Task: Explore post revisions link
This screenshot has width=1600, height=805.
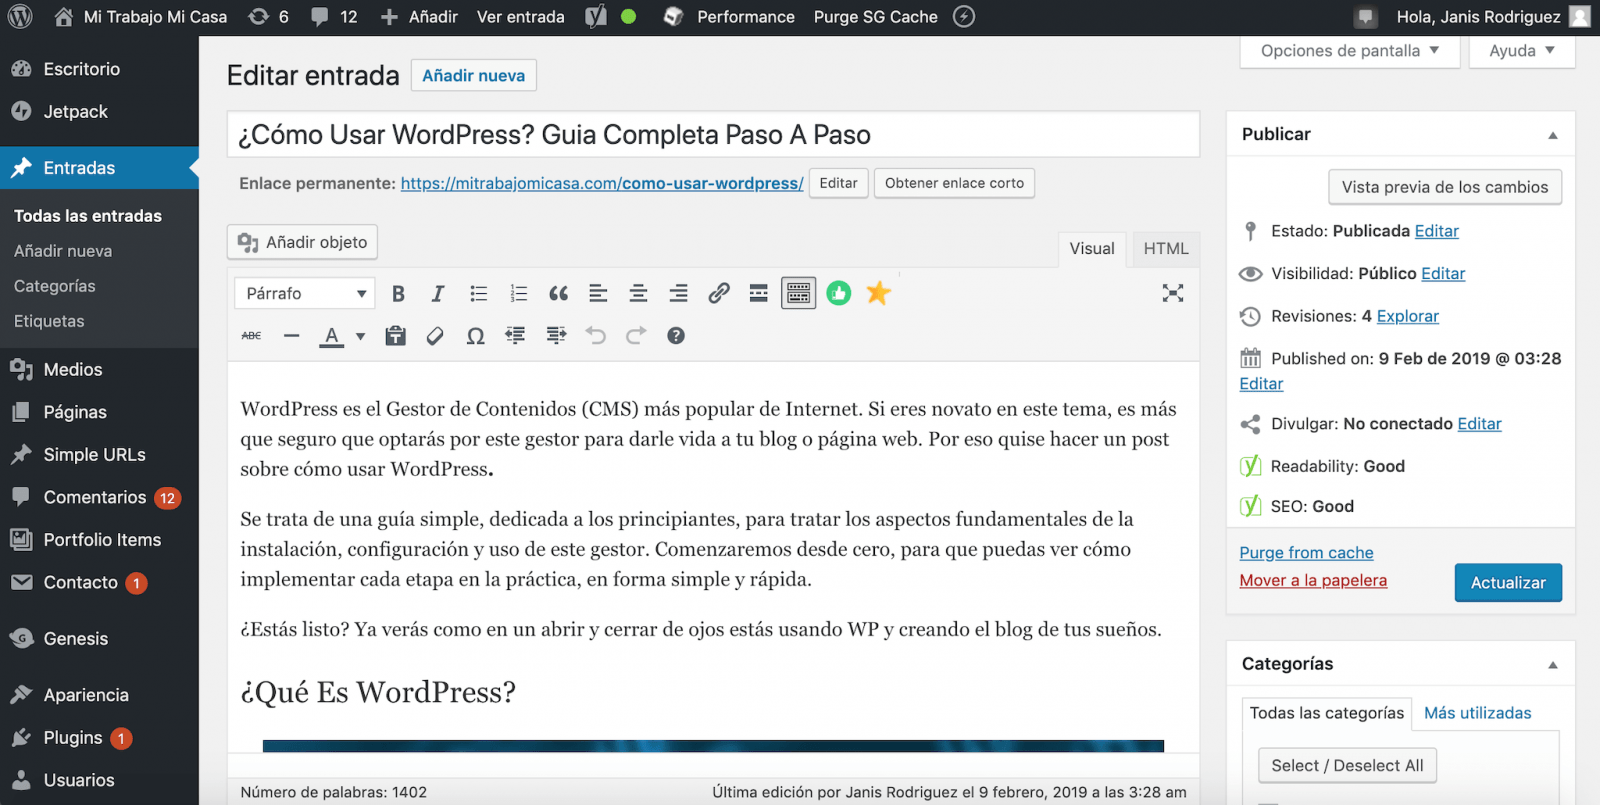Action: (x=1407, y=316)
